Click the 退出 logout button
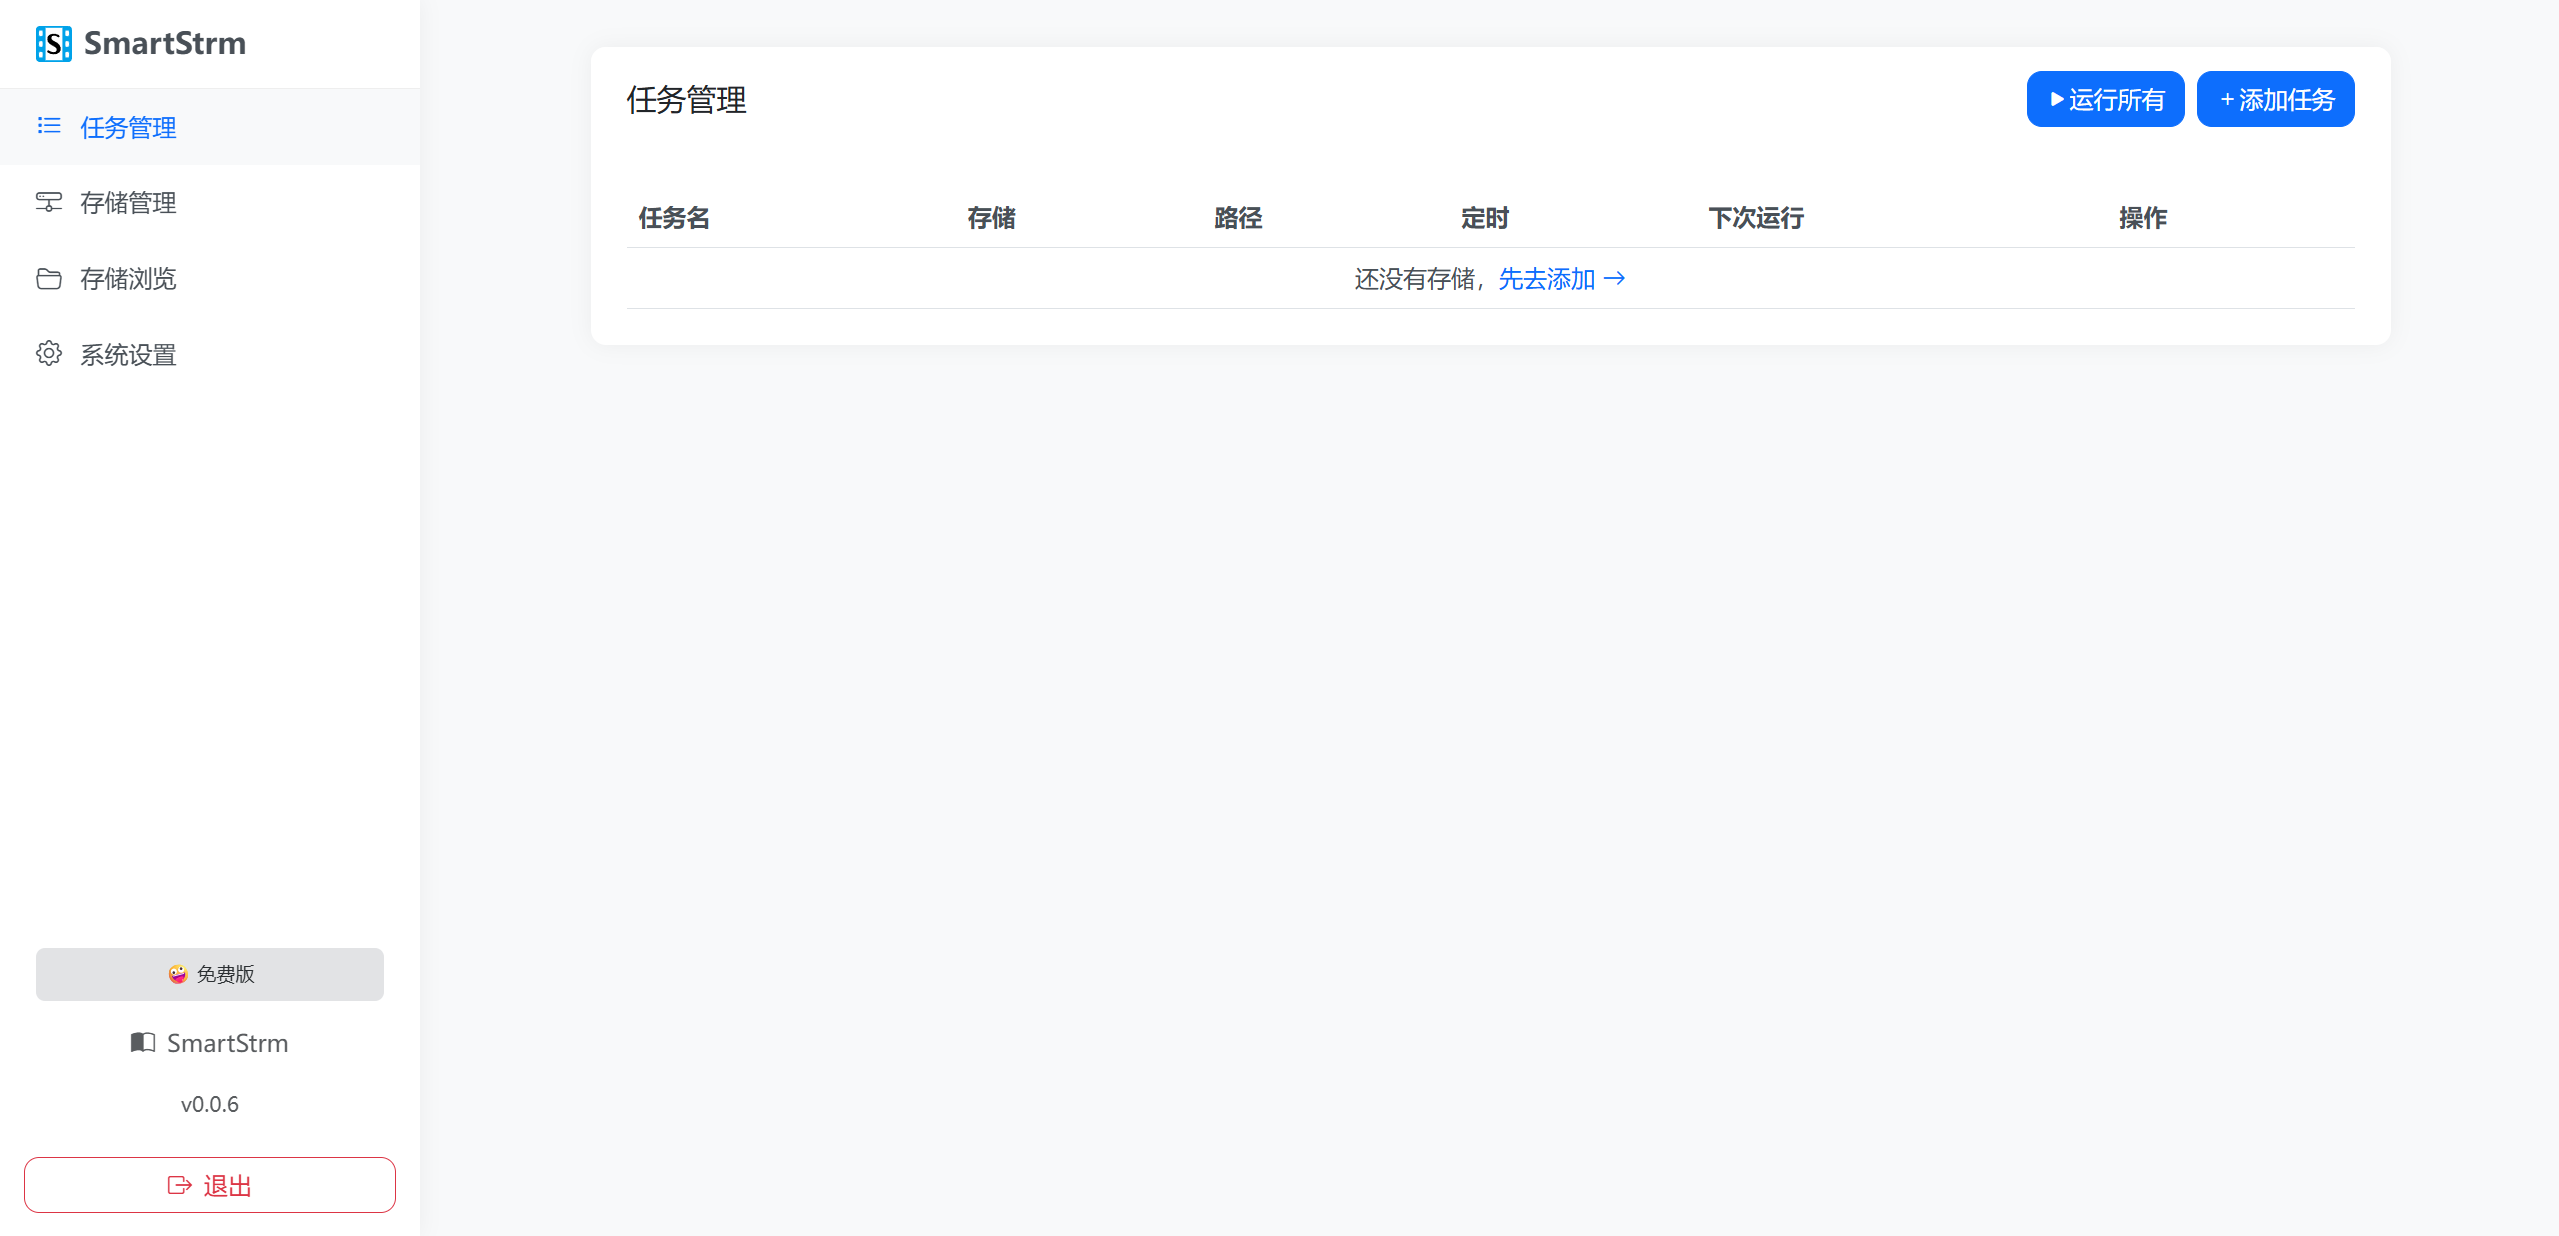 pos(210,1185)
